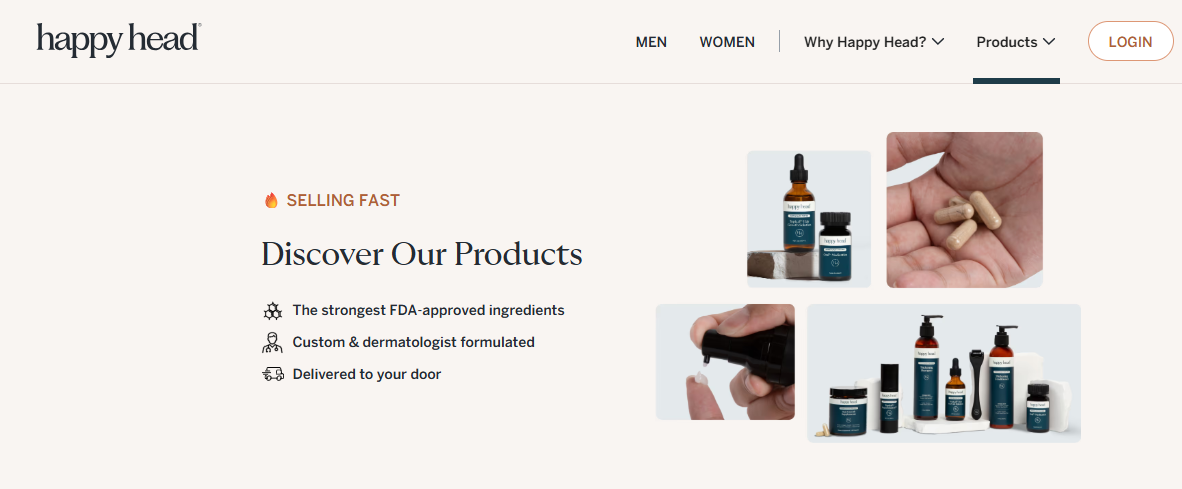Click the chevron next to Products
The image size is (1182, 489).
pyautogui.click(x=1049, y=42)
